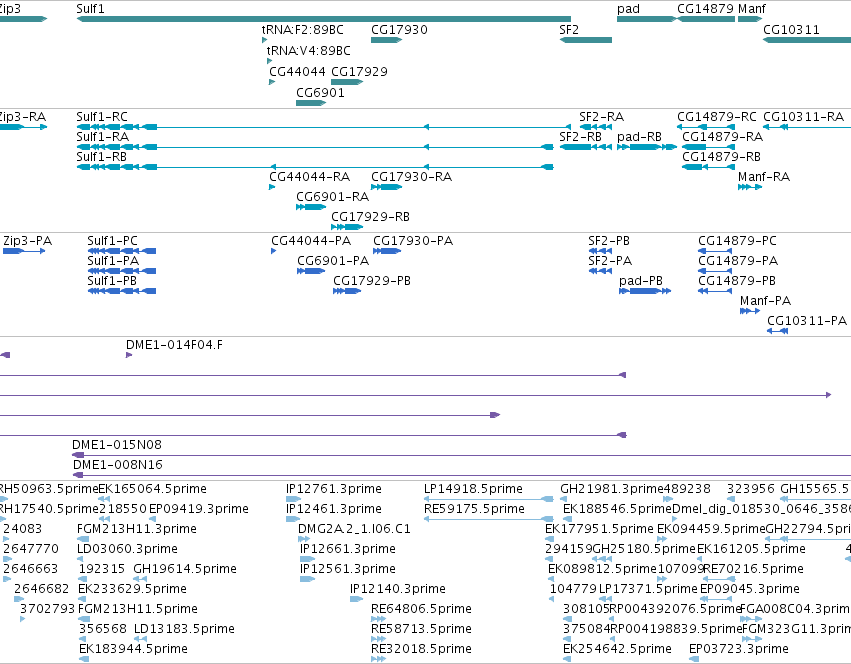The image size is (851, 664).
Task: Select the CG14879-RC transcript label
Action: point(717,117)
